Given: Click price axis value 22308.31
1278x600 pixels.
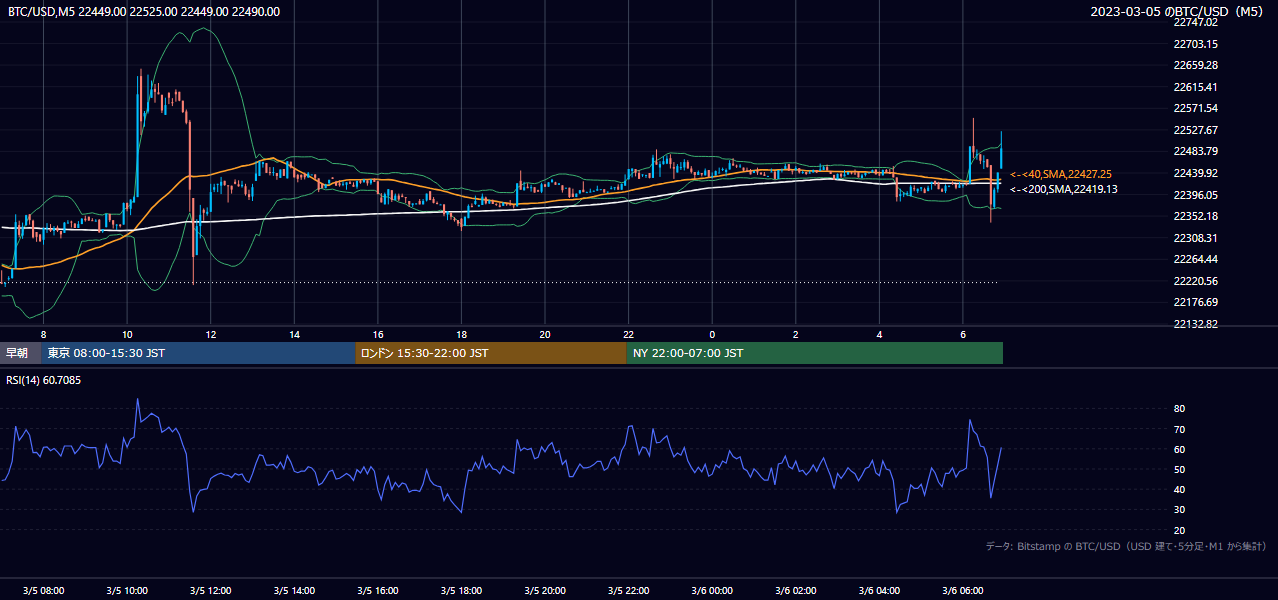Looking at the screenshot, I should (x=1195, y=238).
